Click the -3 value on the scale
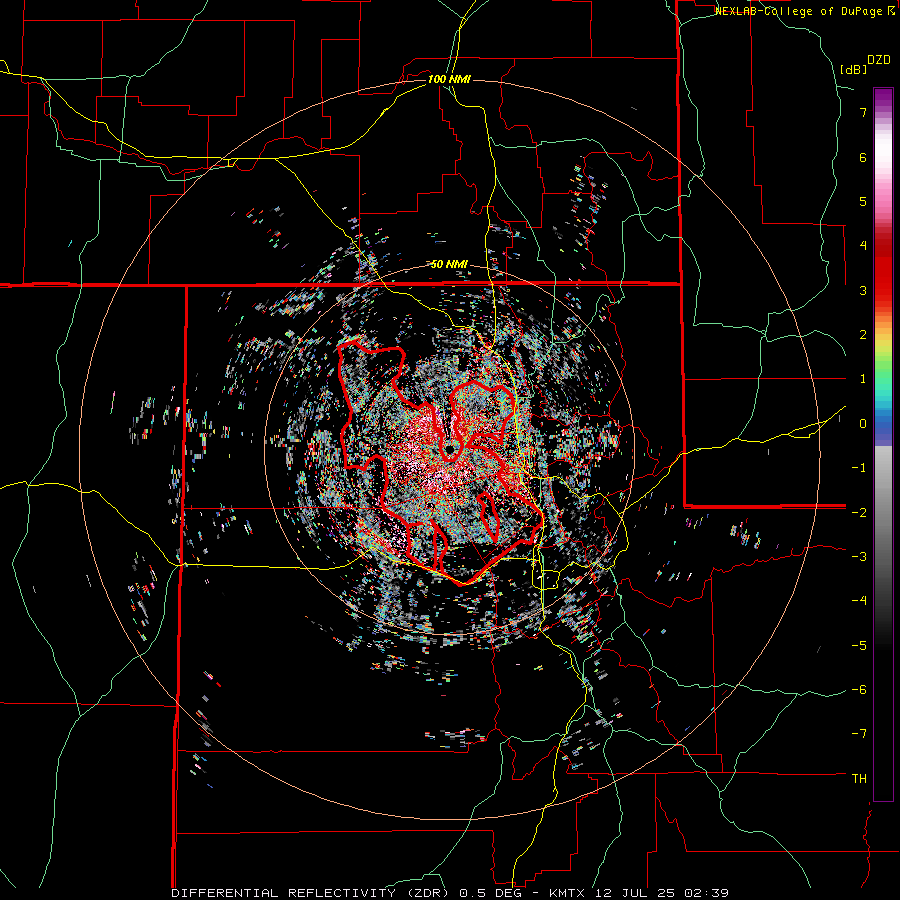This screenshot has height=900, width=900. [859, 557]
